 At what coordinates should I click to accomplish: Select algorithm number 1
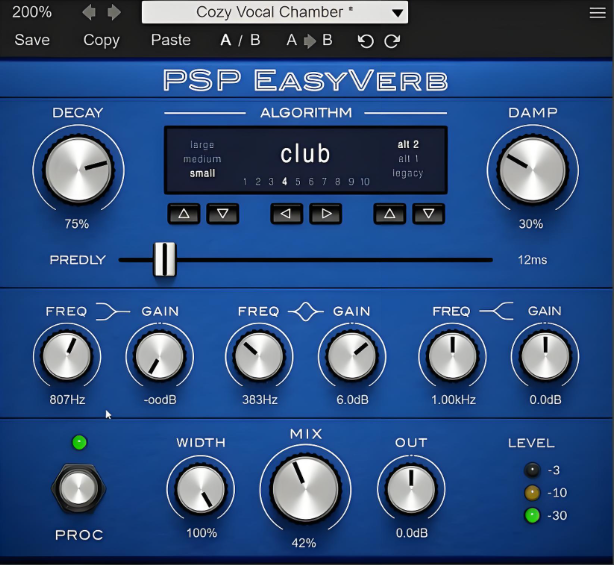(x=245, y=182)
